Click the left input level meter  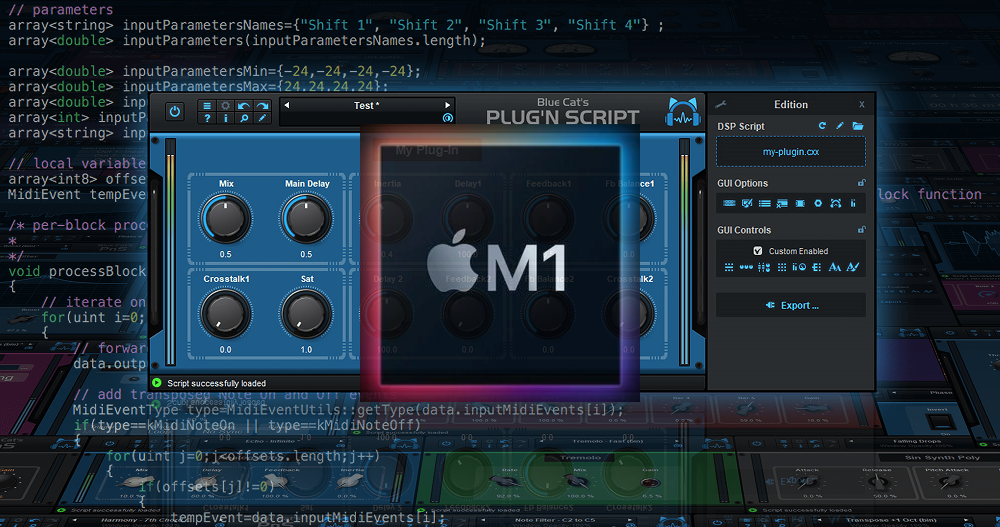pyautogui.click(x=170, y=252)
